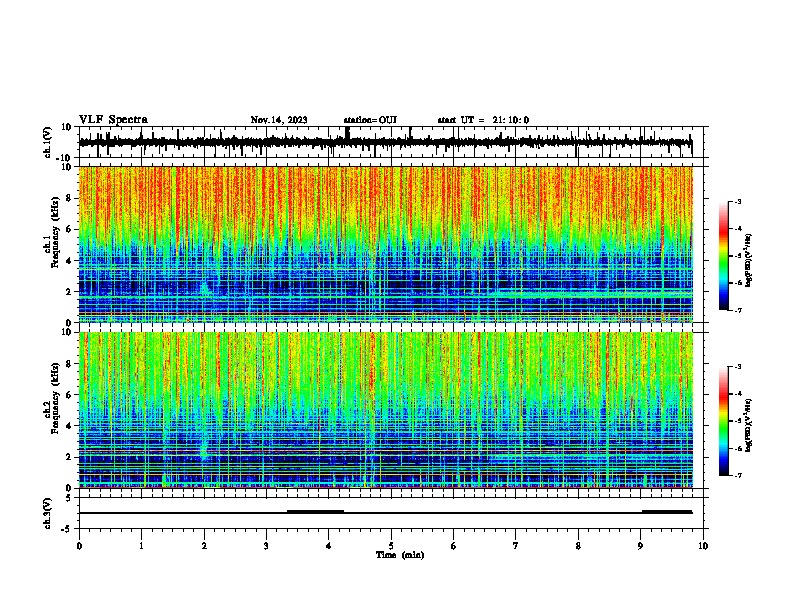The width and height of the screenshot is (792, 612).
Task: Click the "ch.1(V)" waveform axis label
Action: [48, 142]
